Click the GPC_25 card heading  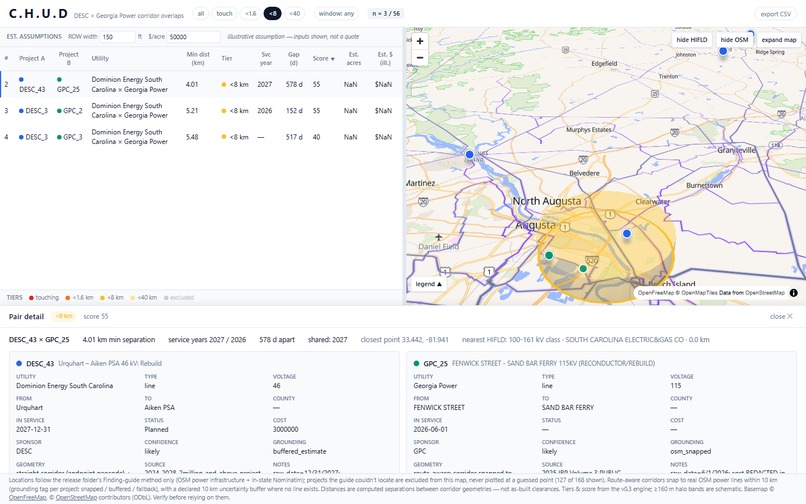(x=436, y=364)
